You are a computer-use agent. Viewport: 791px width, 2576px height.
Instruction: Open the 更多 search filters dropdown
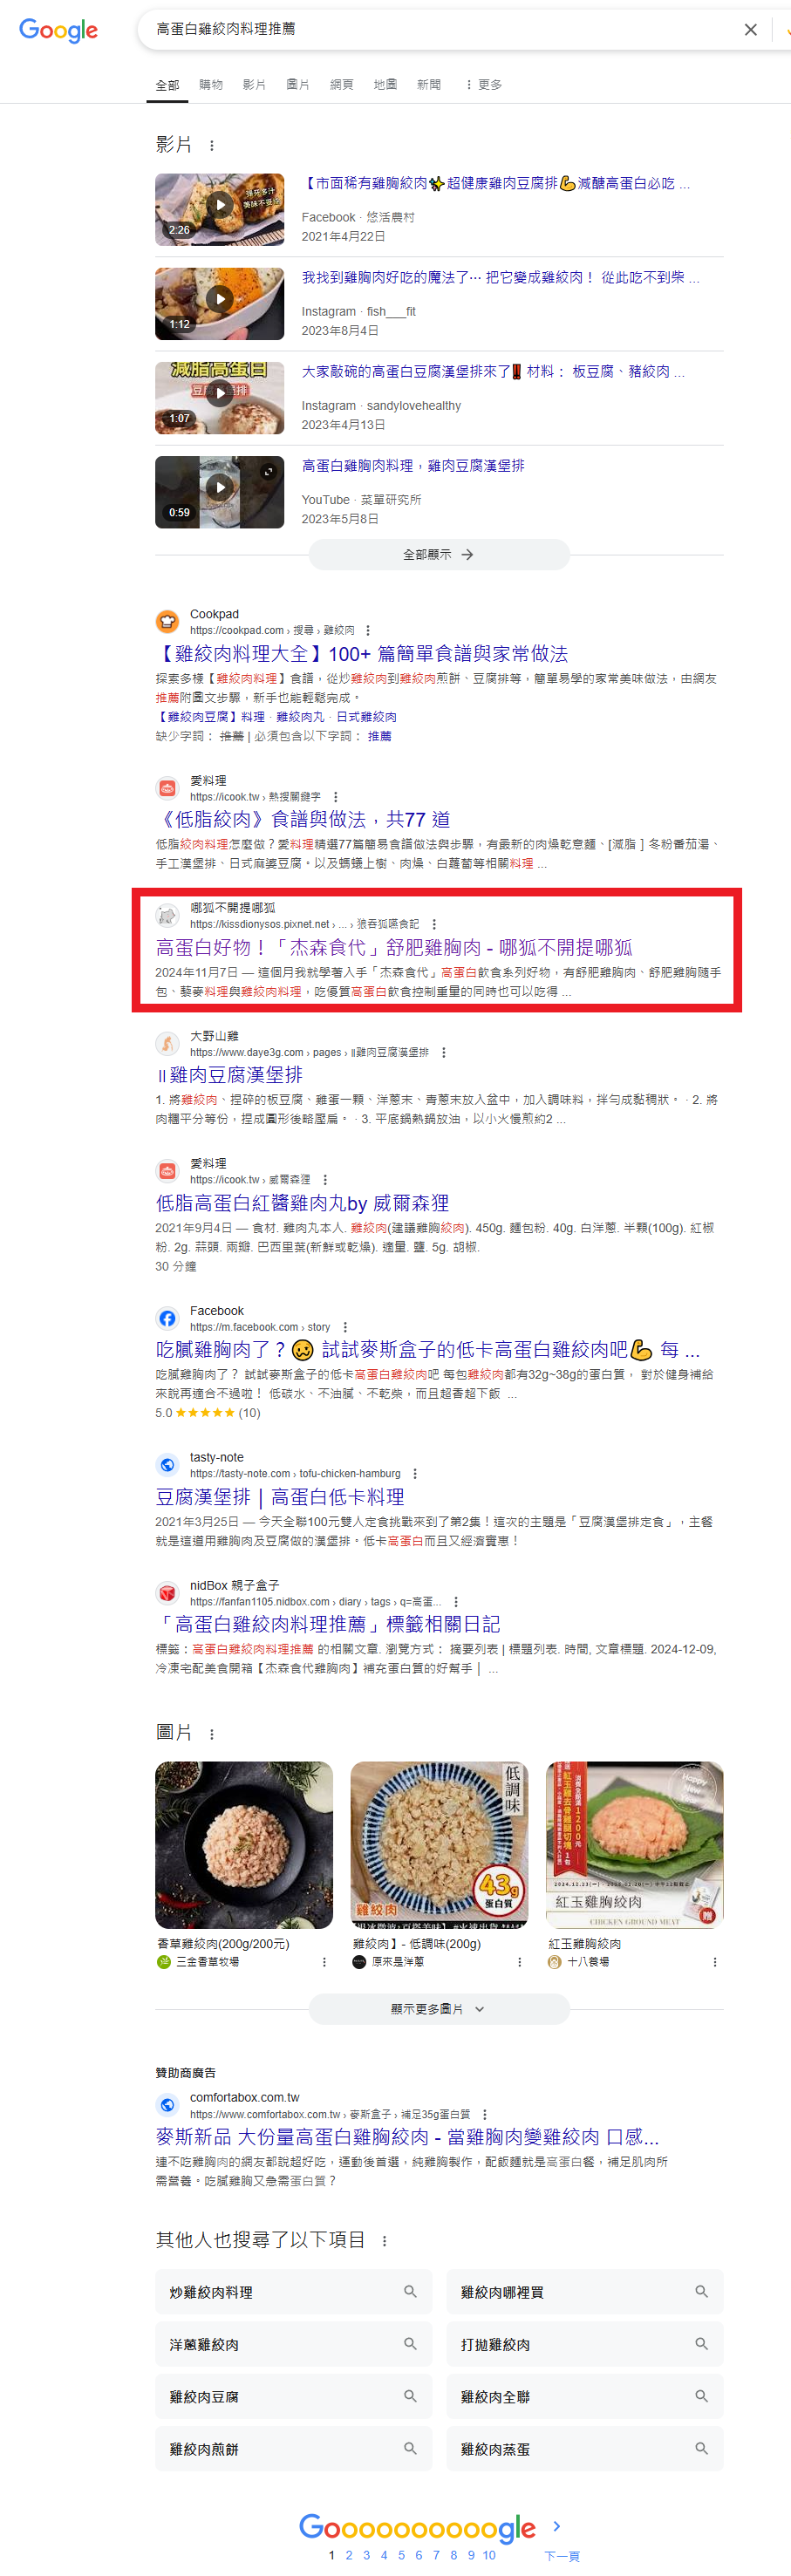(483, 85)
